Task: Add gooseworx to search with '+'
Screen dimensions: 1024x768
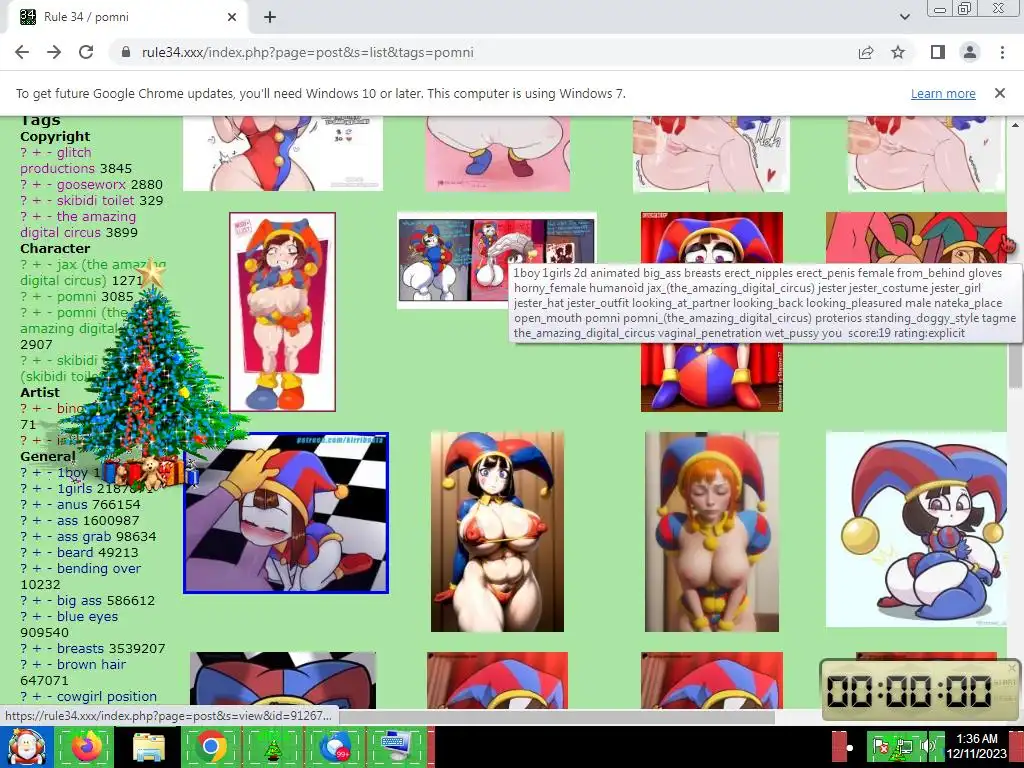Action: [37, 184]
